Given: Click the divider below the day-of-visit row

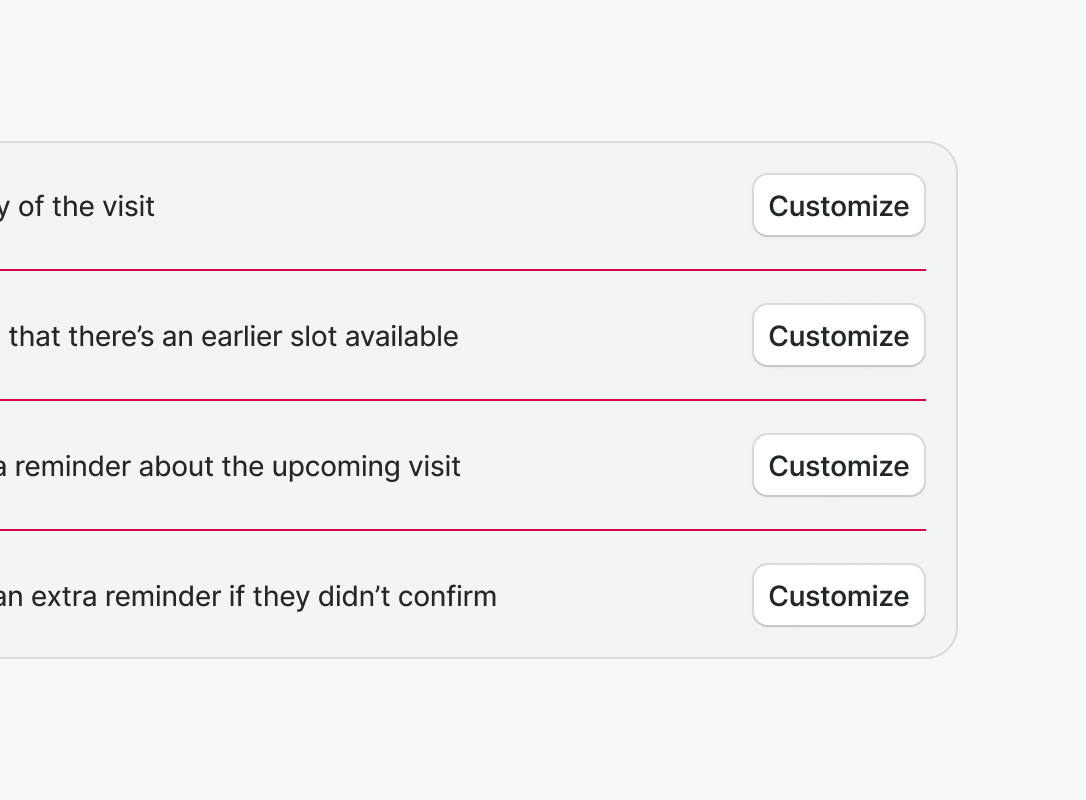Looking at the screenshot, I should 460,270.
